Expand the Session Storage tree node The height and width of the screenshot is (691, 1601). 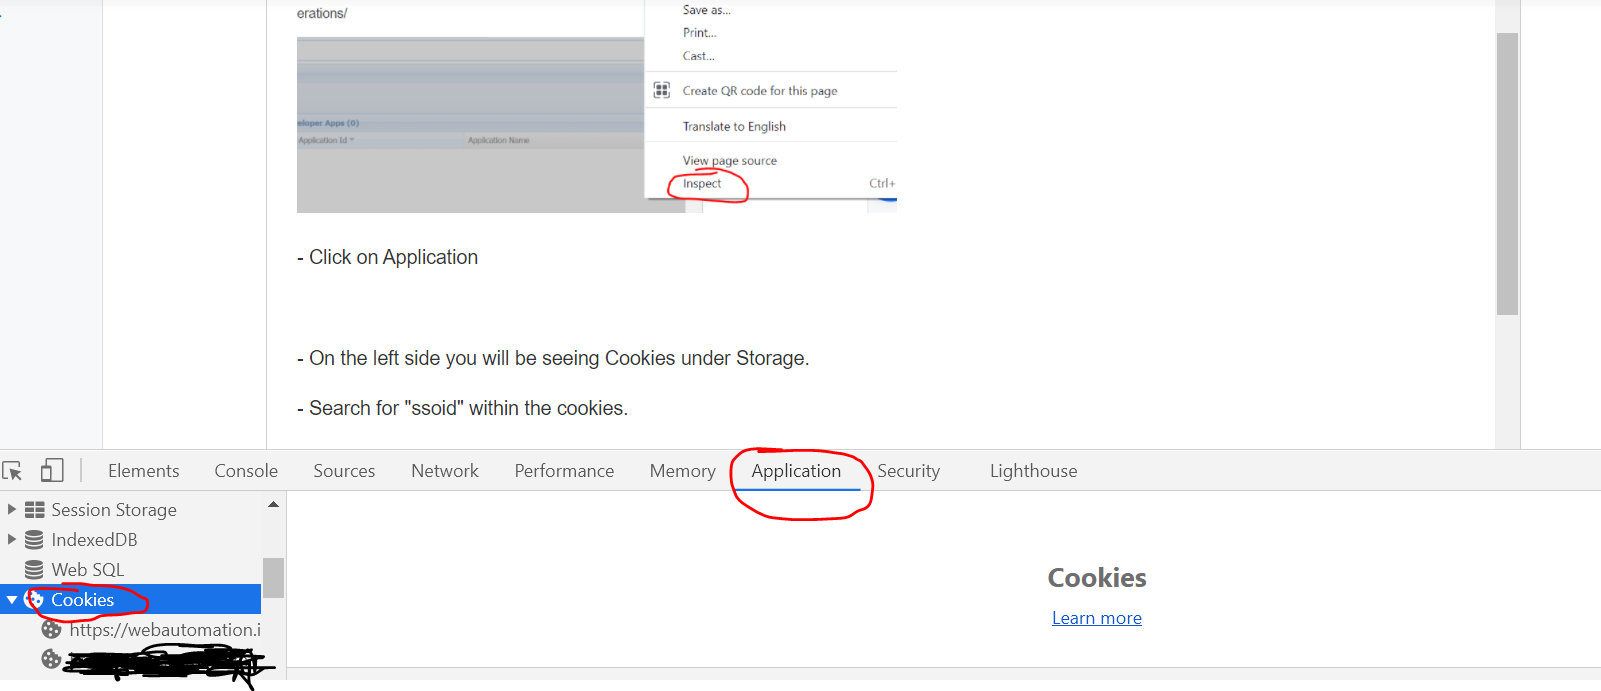pos(12,510)
